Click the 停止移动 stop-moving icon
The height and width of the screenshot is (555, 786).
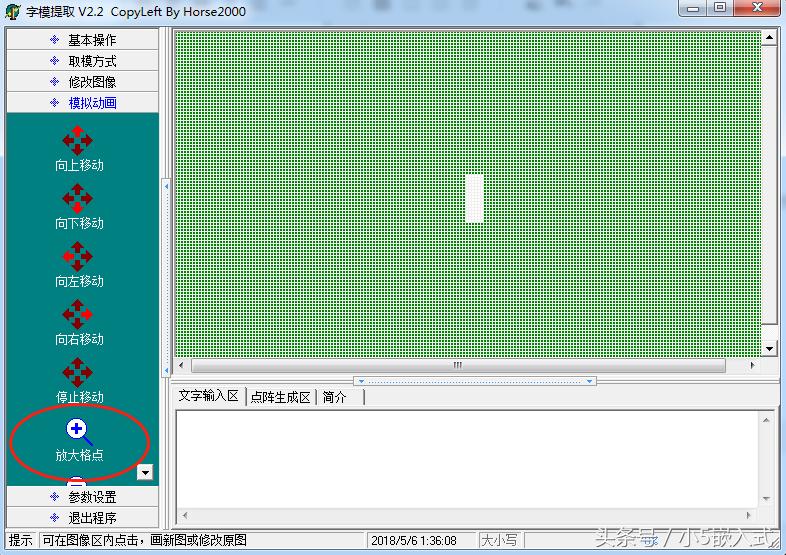pyautogui.click(x=77, y=373)
